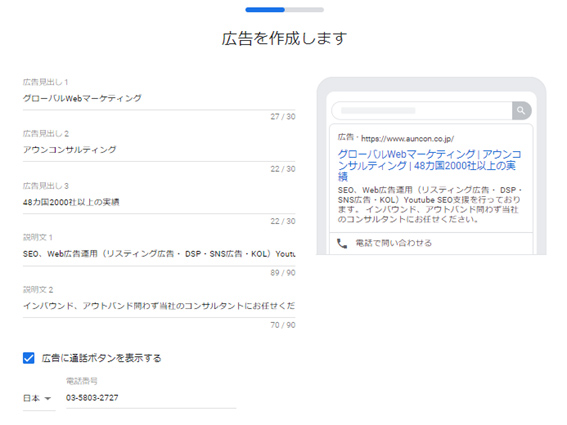Click the ad description text in preview
567x425 pixels.
(x=430, y=205)
